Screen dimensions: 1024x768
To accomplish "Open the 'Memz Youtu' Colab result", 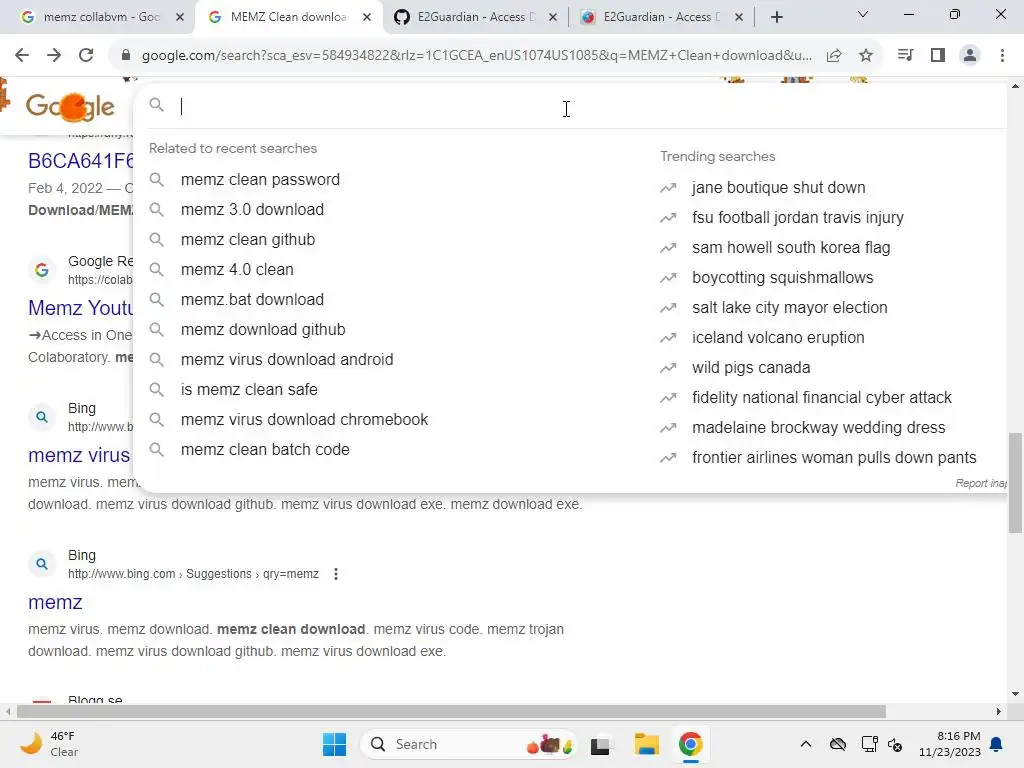I will [x=81, y=308].
